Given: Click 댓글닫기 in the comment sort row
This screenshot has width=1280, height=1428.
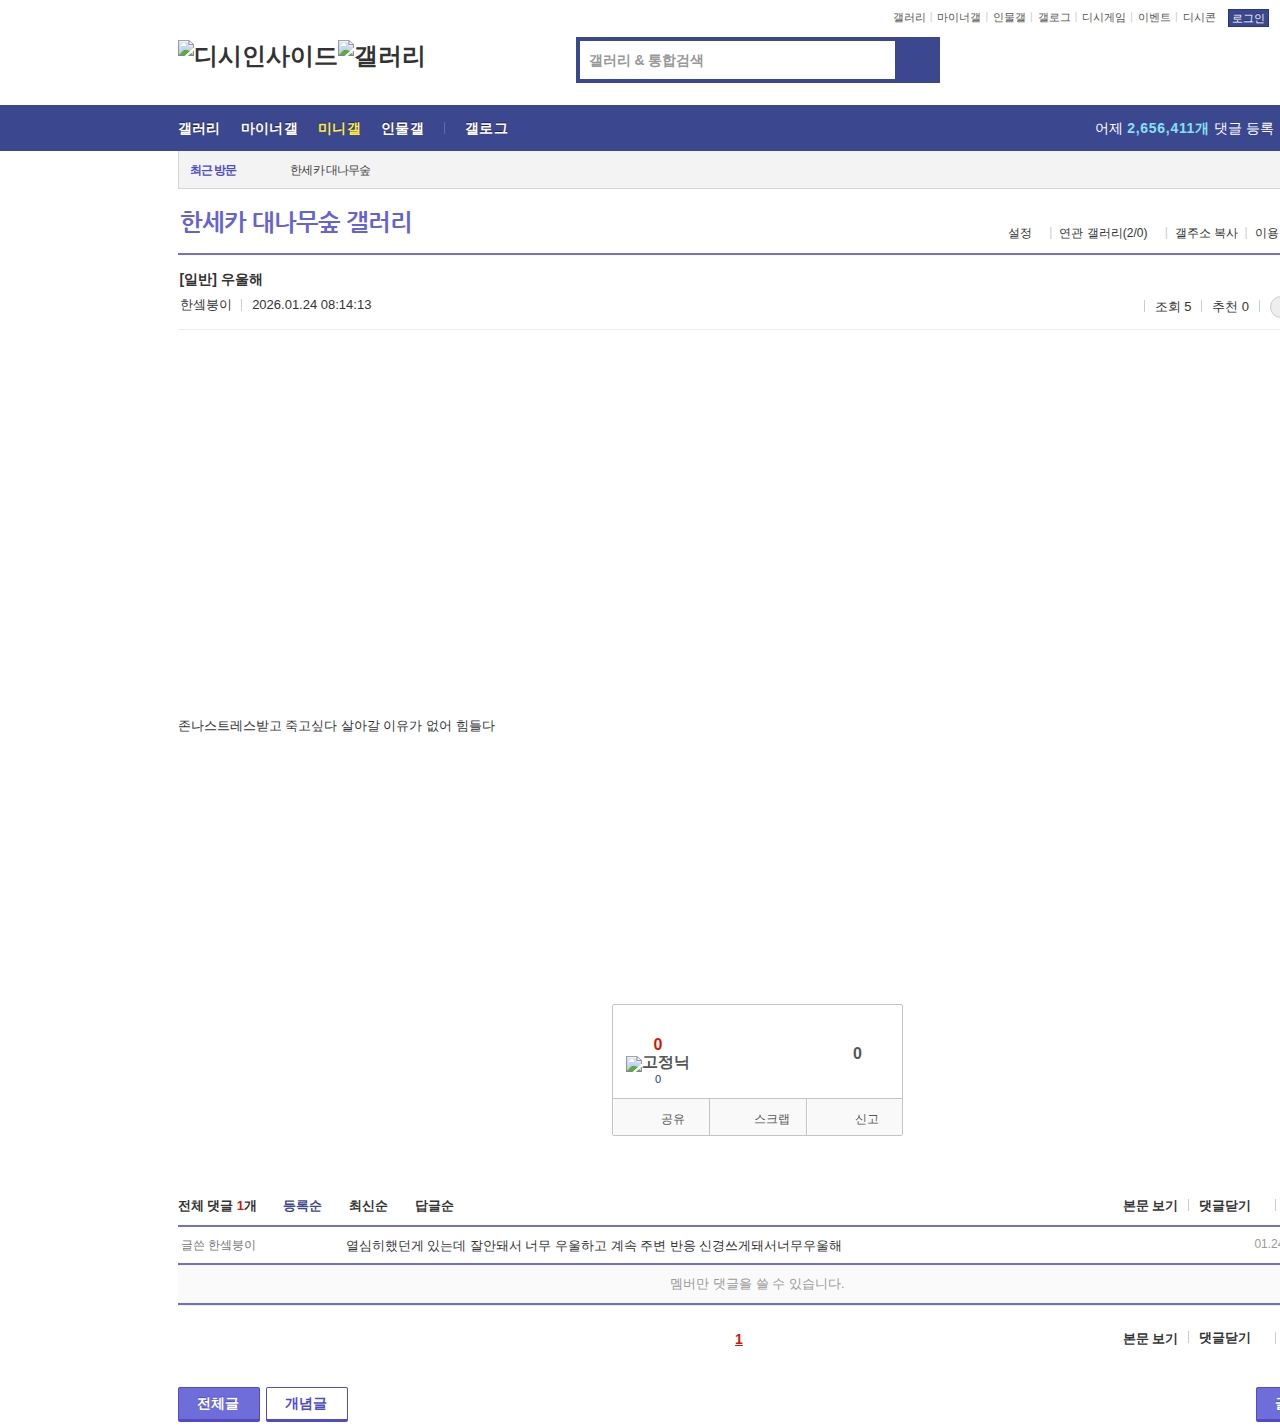Looking at the screenshot, I should click(1225, 1206).
